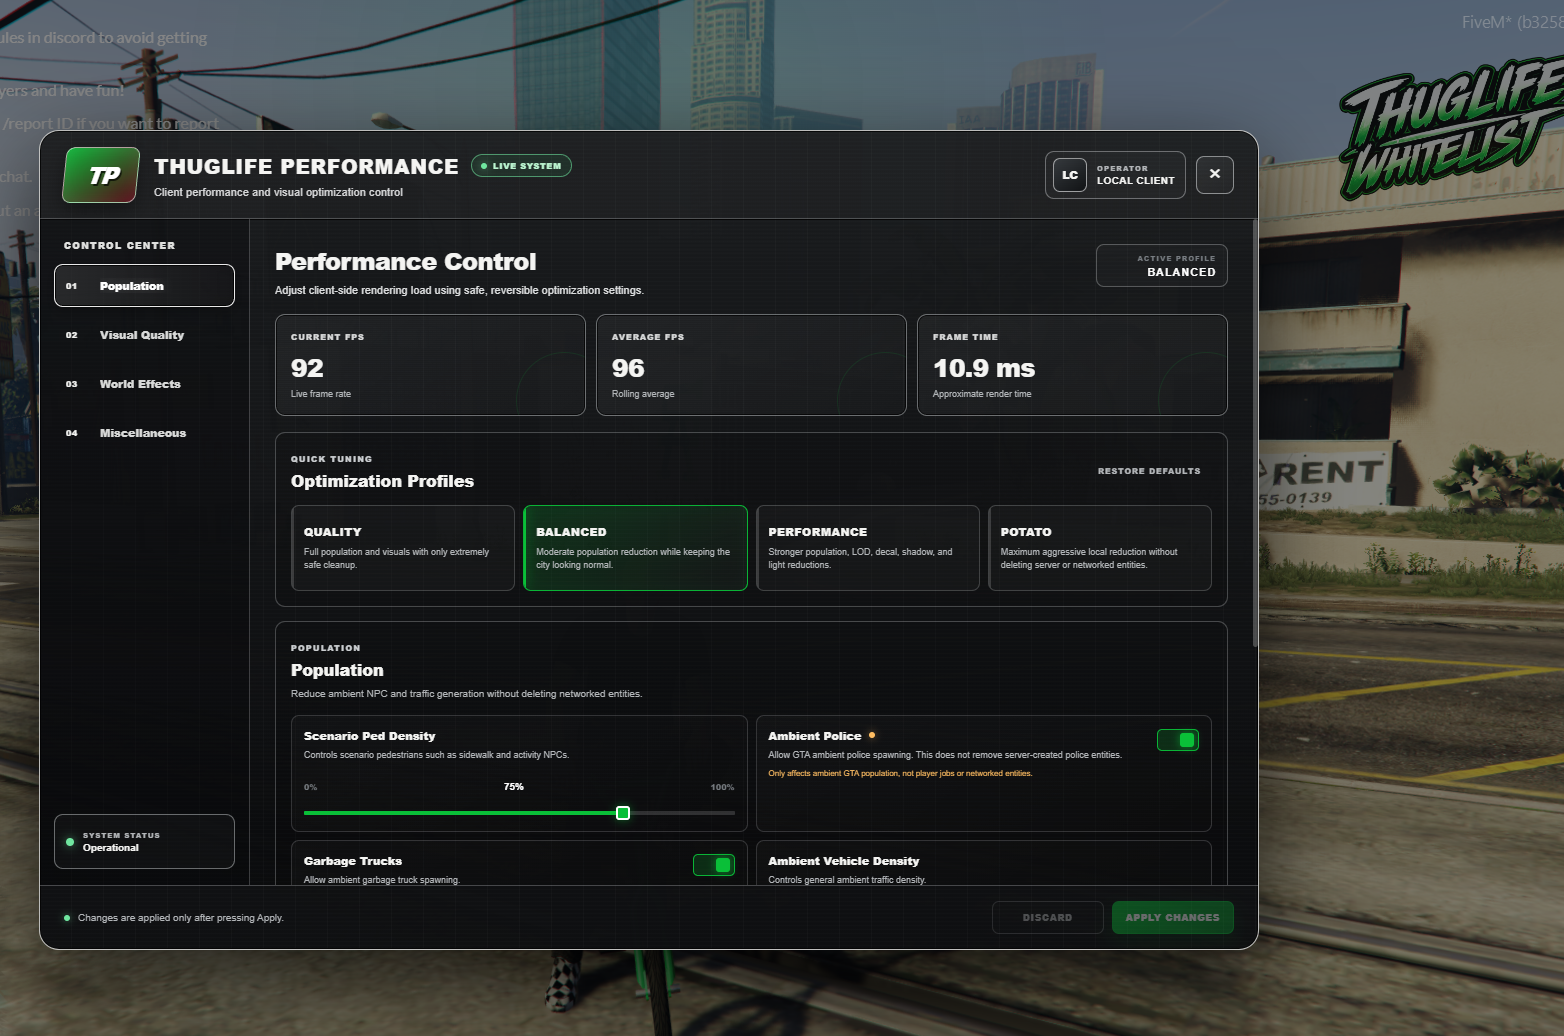This screenshot has width=1564, height=1036.
Task: Click the Discard button
Action: click(x=1047, y=918)
